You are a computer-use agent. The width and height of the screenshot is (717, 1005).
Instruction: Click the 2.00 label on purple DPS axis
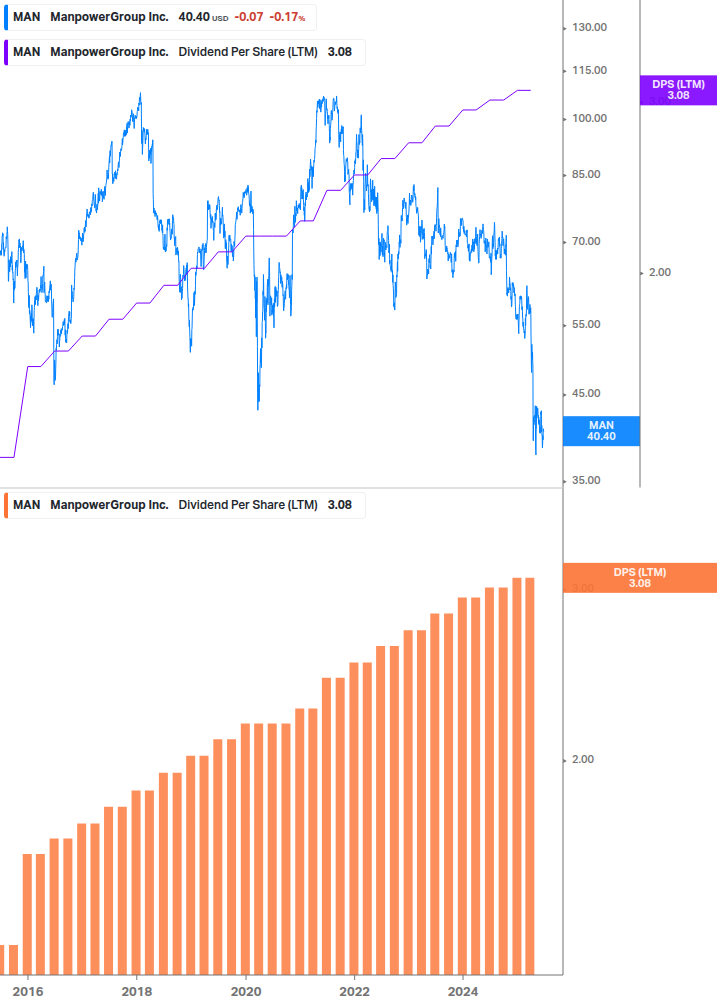coord(660,272)
